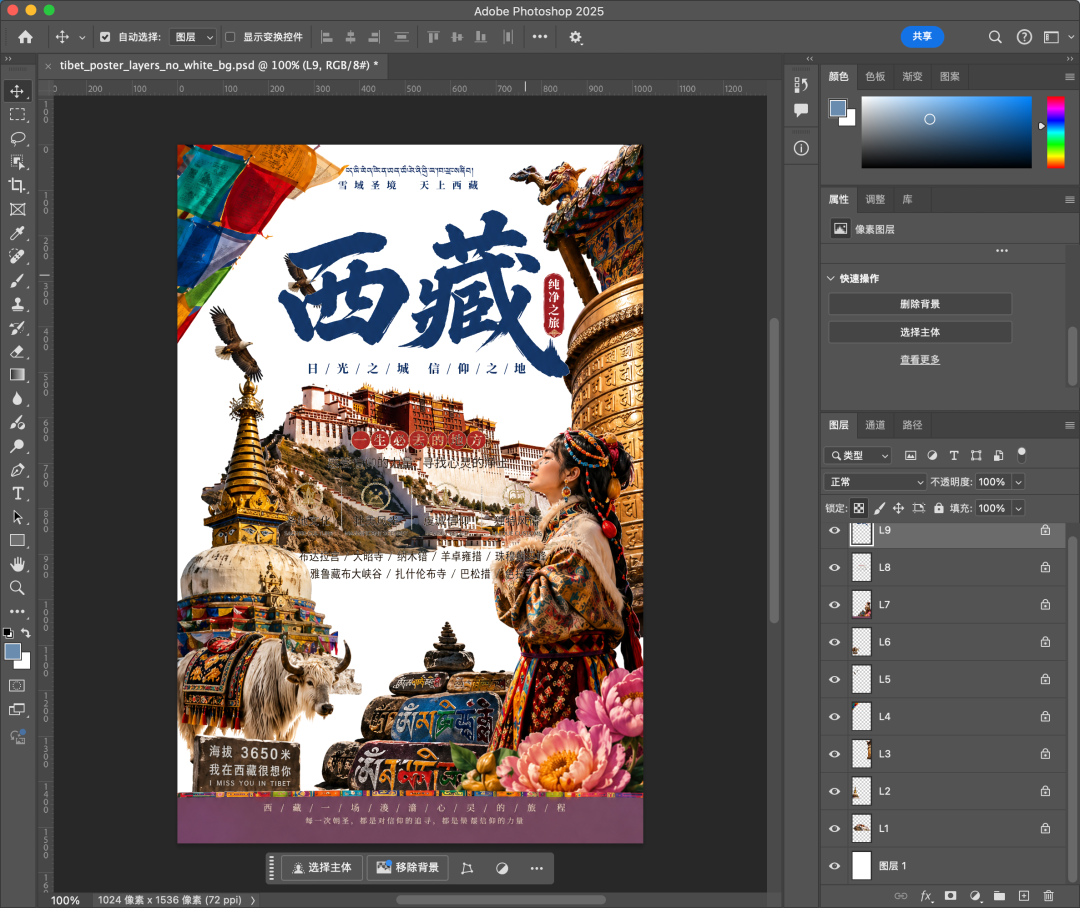Click the rainbow hue slider strip

pyautogui.click(x=1055, y=131)
